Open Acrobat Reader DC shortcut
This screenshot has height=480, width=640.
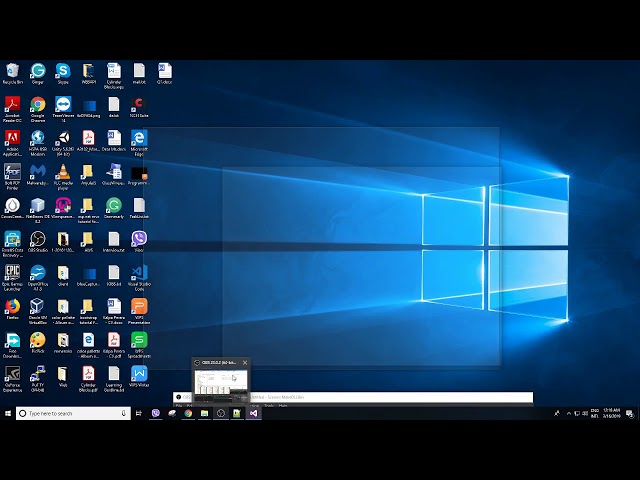(12, 109)
